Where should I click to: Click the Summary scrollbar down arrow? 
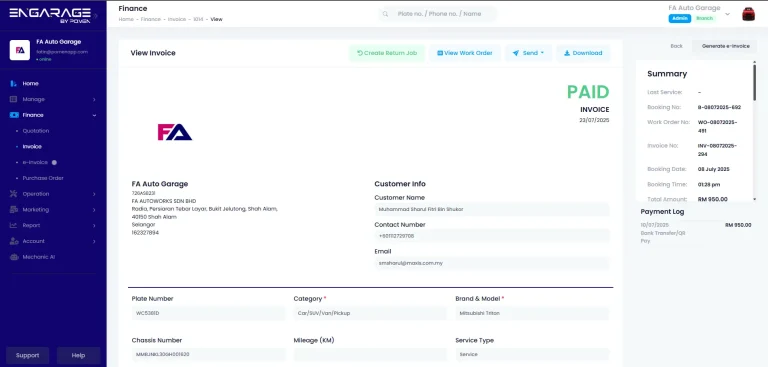(754, 199)
